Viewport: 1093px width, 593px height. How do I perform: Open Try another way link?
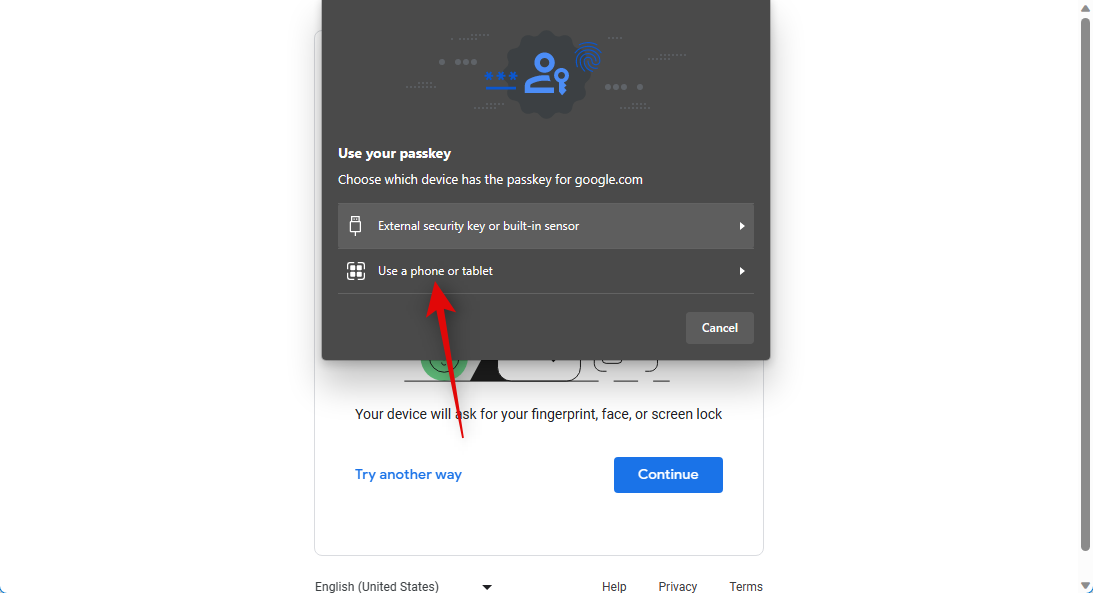[408, 475]
